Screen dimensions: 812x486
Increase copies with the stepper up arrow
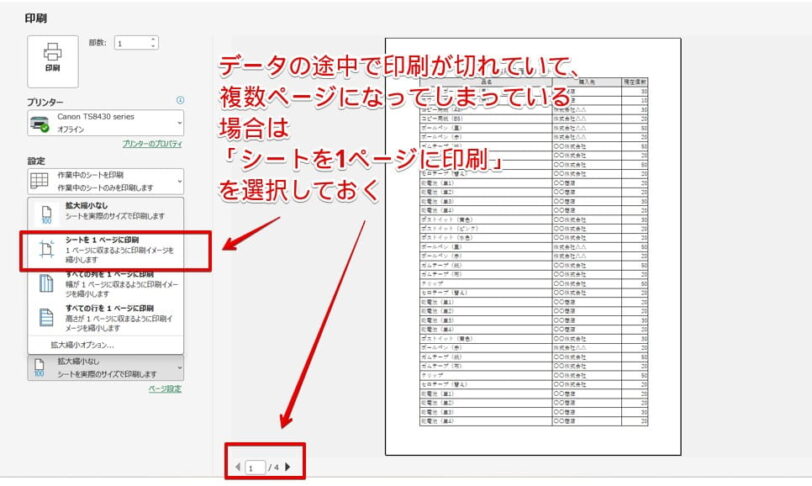click(153, 39)
